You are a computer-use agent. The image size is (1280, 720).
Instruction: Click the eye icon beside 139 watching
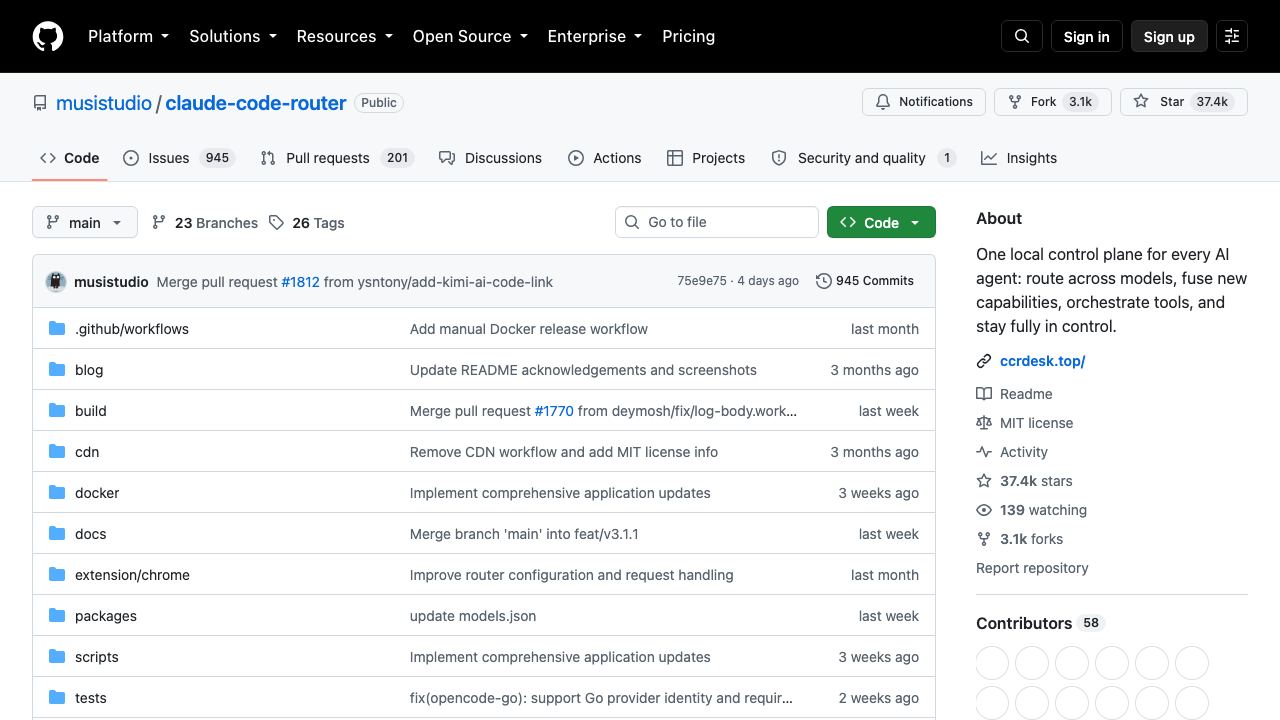click(984, 510)
